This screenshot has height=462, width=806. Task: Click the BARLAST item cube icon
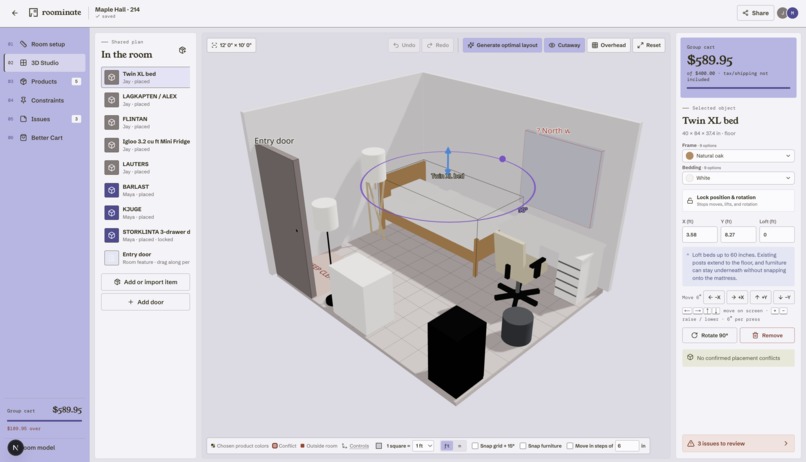click(112, 190)
